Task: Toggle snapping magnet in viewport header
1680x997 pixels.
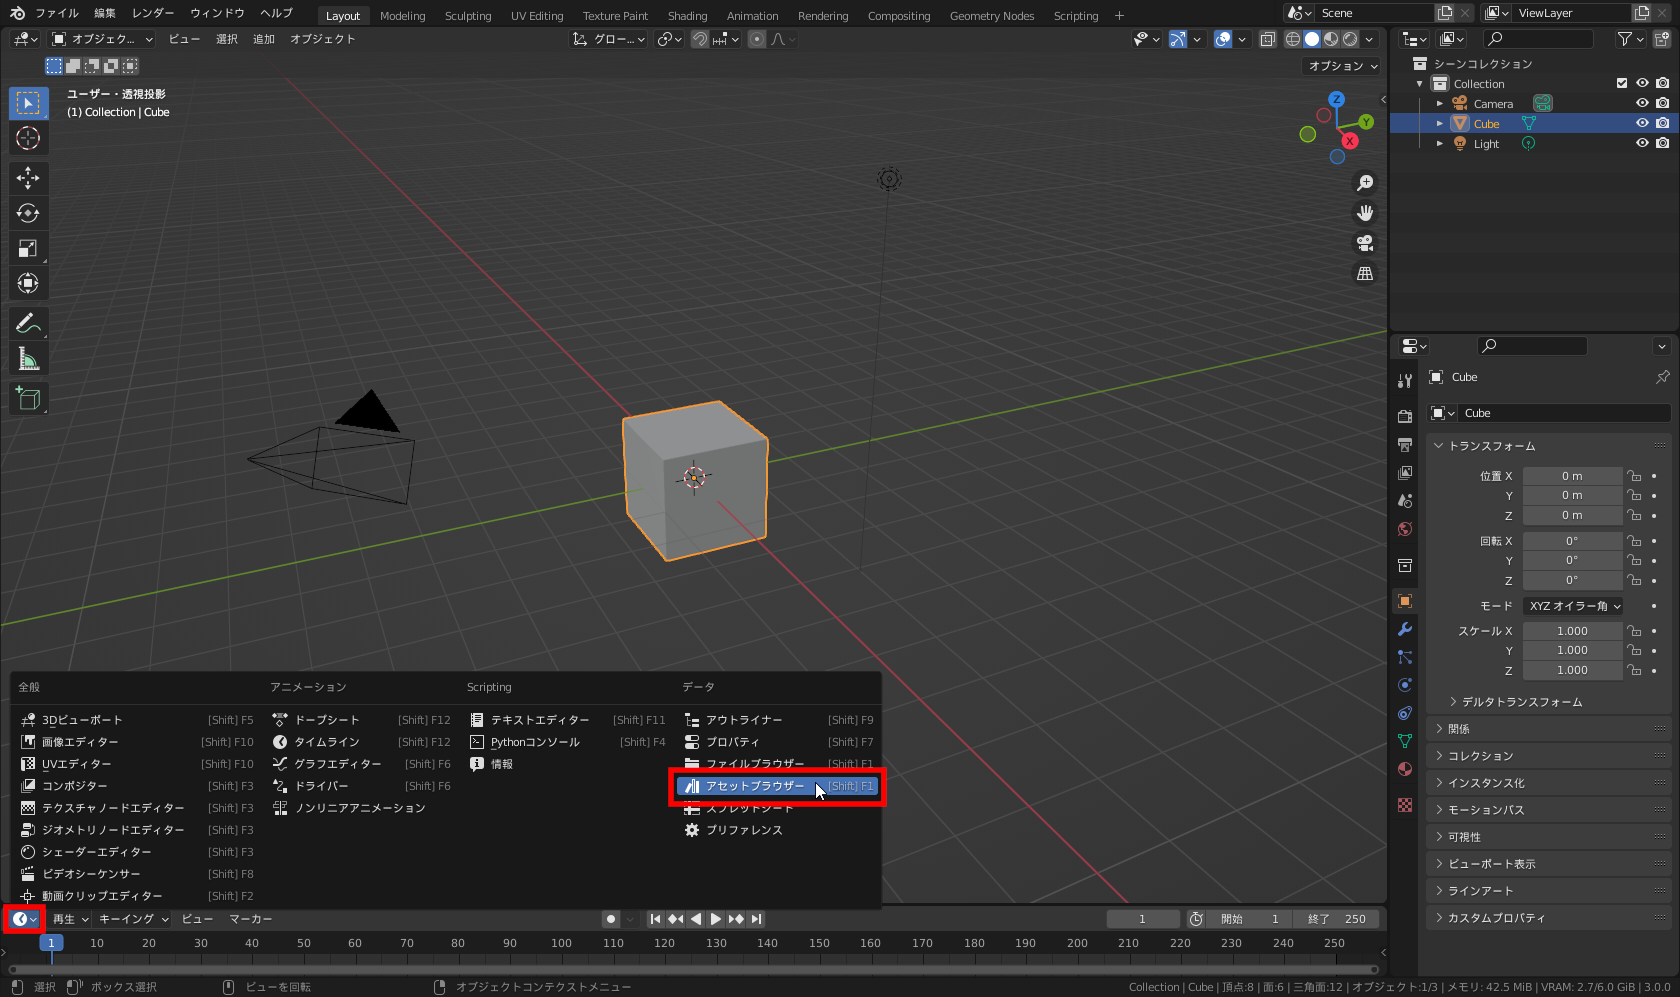Action: point(700,39)
